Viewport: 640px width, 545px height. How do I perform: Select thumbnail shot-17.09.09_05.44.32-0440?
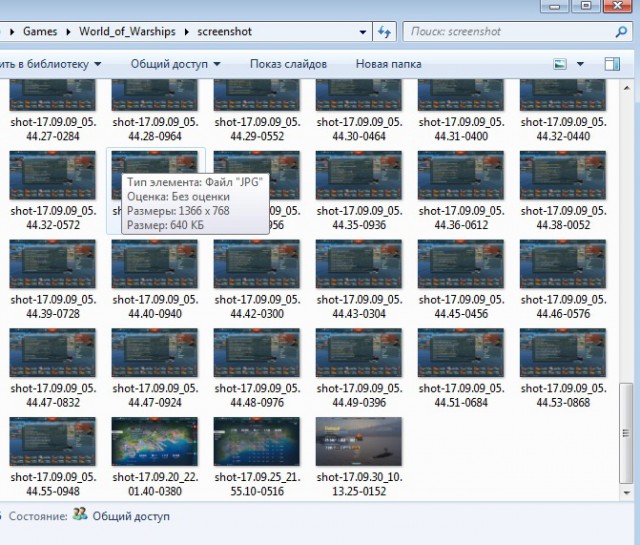(x=563, y=95)
